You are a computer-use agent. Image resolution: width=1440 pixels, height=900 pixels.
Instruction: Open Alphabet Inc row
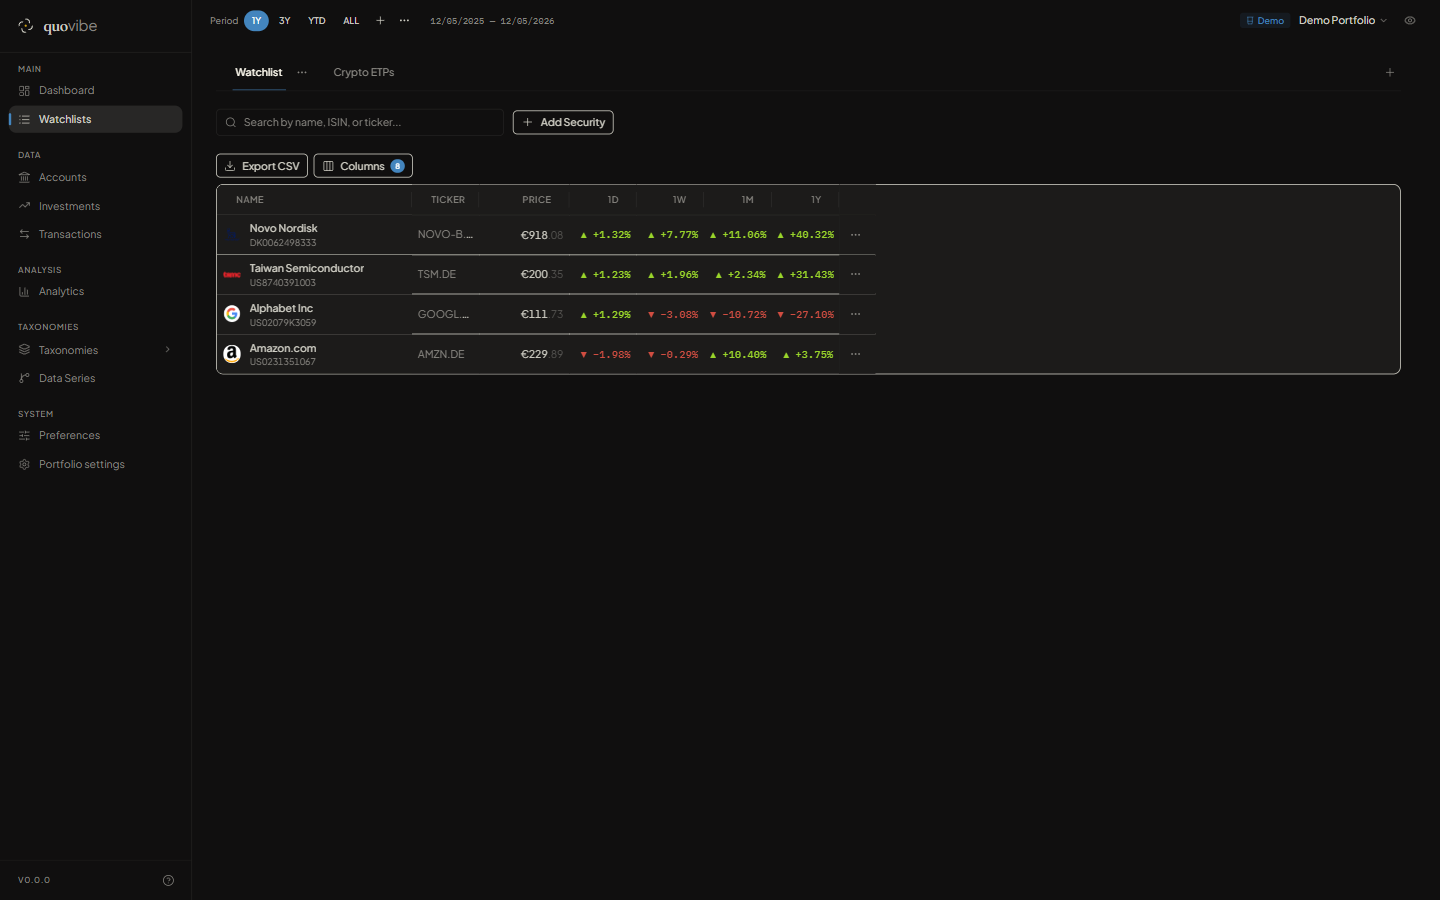(x=546, y=315)
